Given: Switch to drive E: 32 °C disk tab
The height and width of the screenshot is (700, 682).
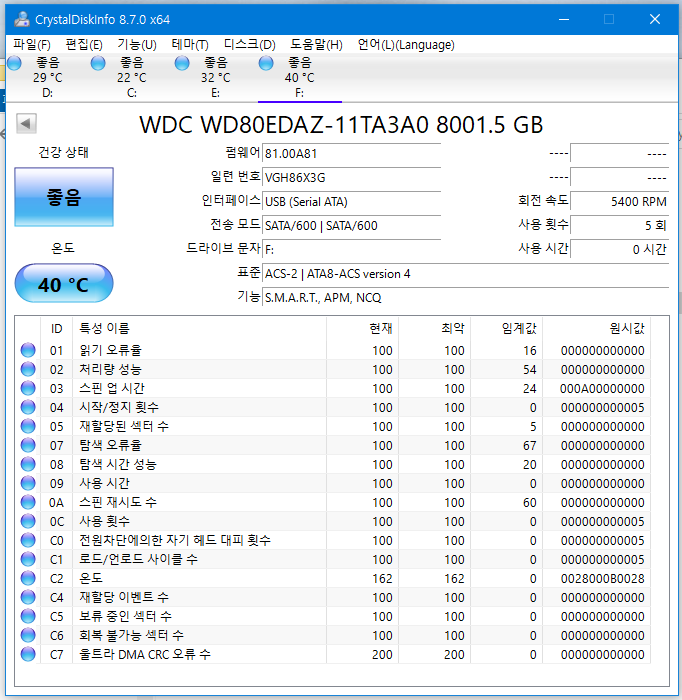Looking at the screenshot, I should [x=216, y=77].
